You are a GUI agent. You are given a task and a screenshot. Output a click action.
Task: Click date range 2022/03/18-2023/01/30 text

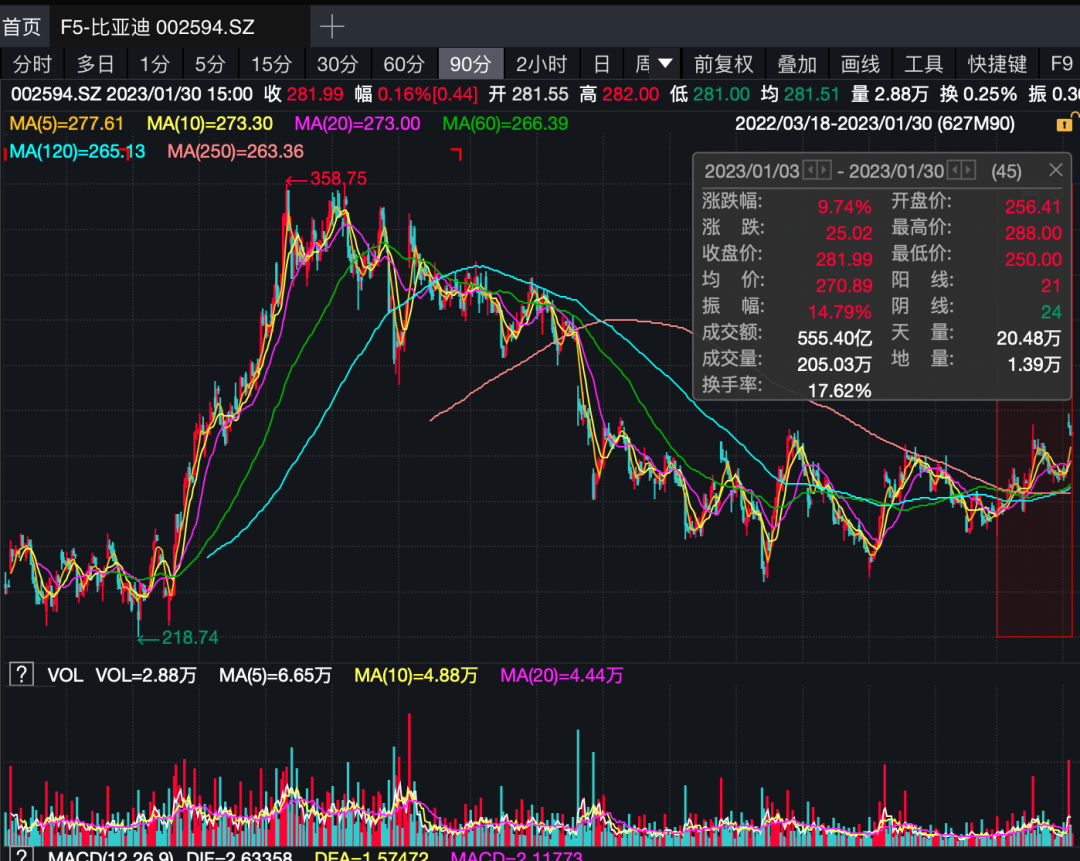[x=875, y=124]
